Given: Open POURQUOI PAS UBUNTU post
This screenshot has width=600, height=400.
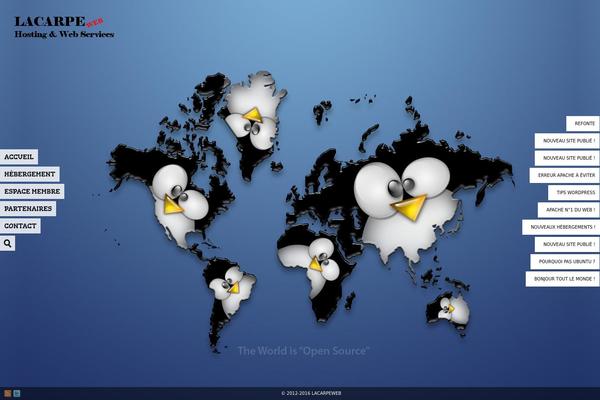Looking at the screenshot, I should (565, 262).
